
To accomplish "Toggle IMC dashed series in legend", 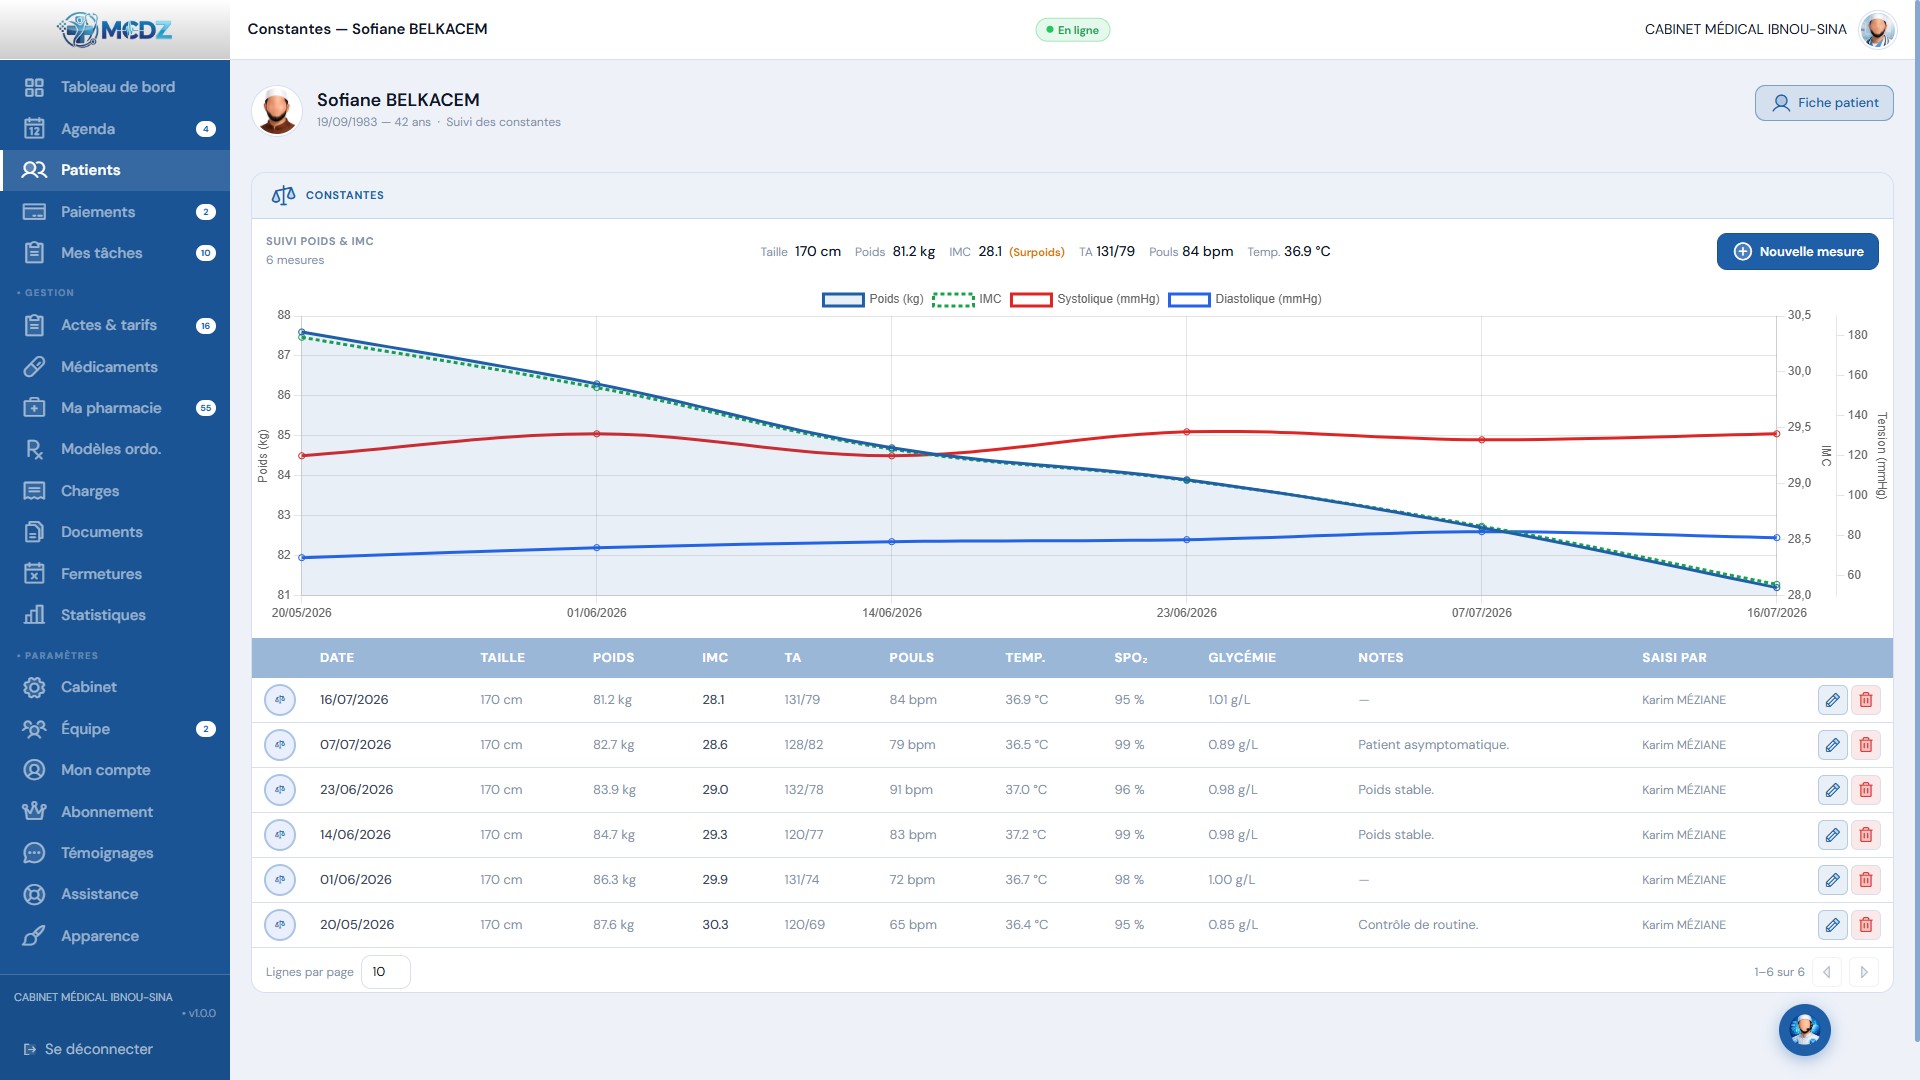I will point(966,299).
